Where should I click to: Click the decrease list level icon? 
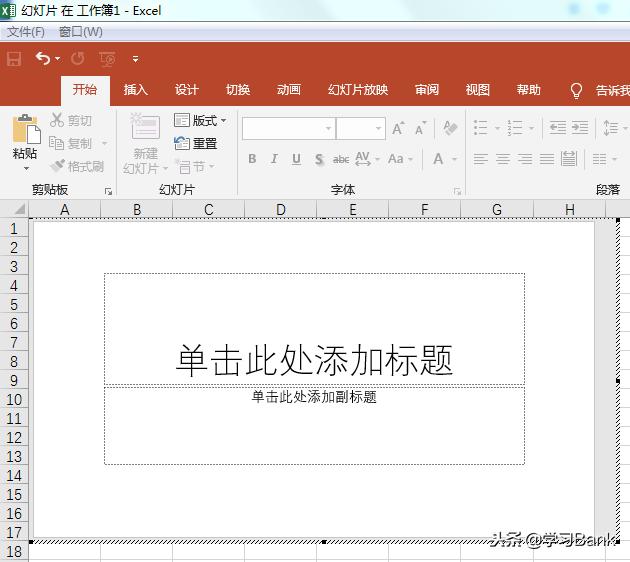click(558, 128)
